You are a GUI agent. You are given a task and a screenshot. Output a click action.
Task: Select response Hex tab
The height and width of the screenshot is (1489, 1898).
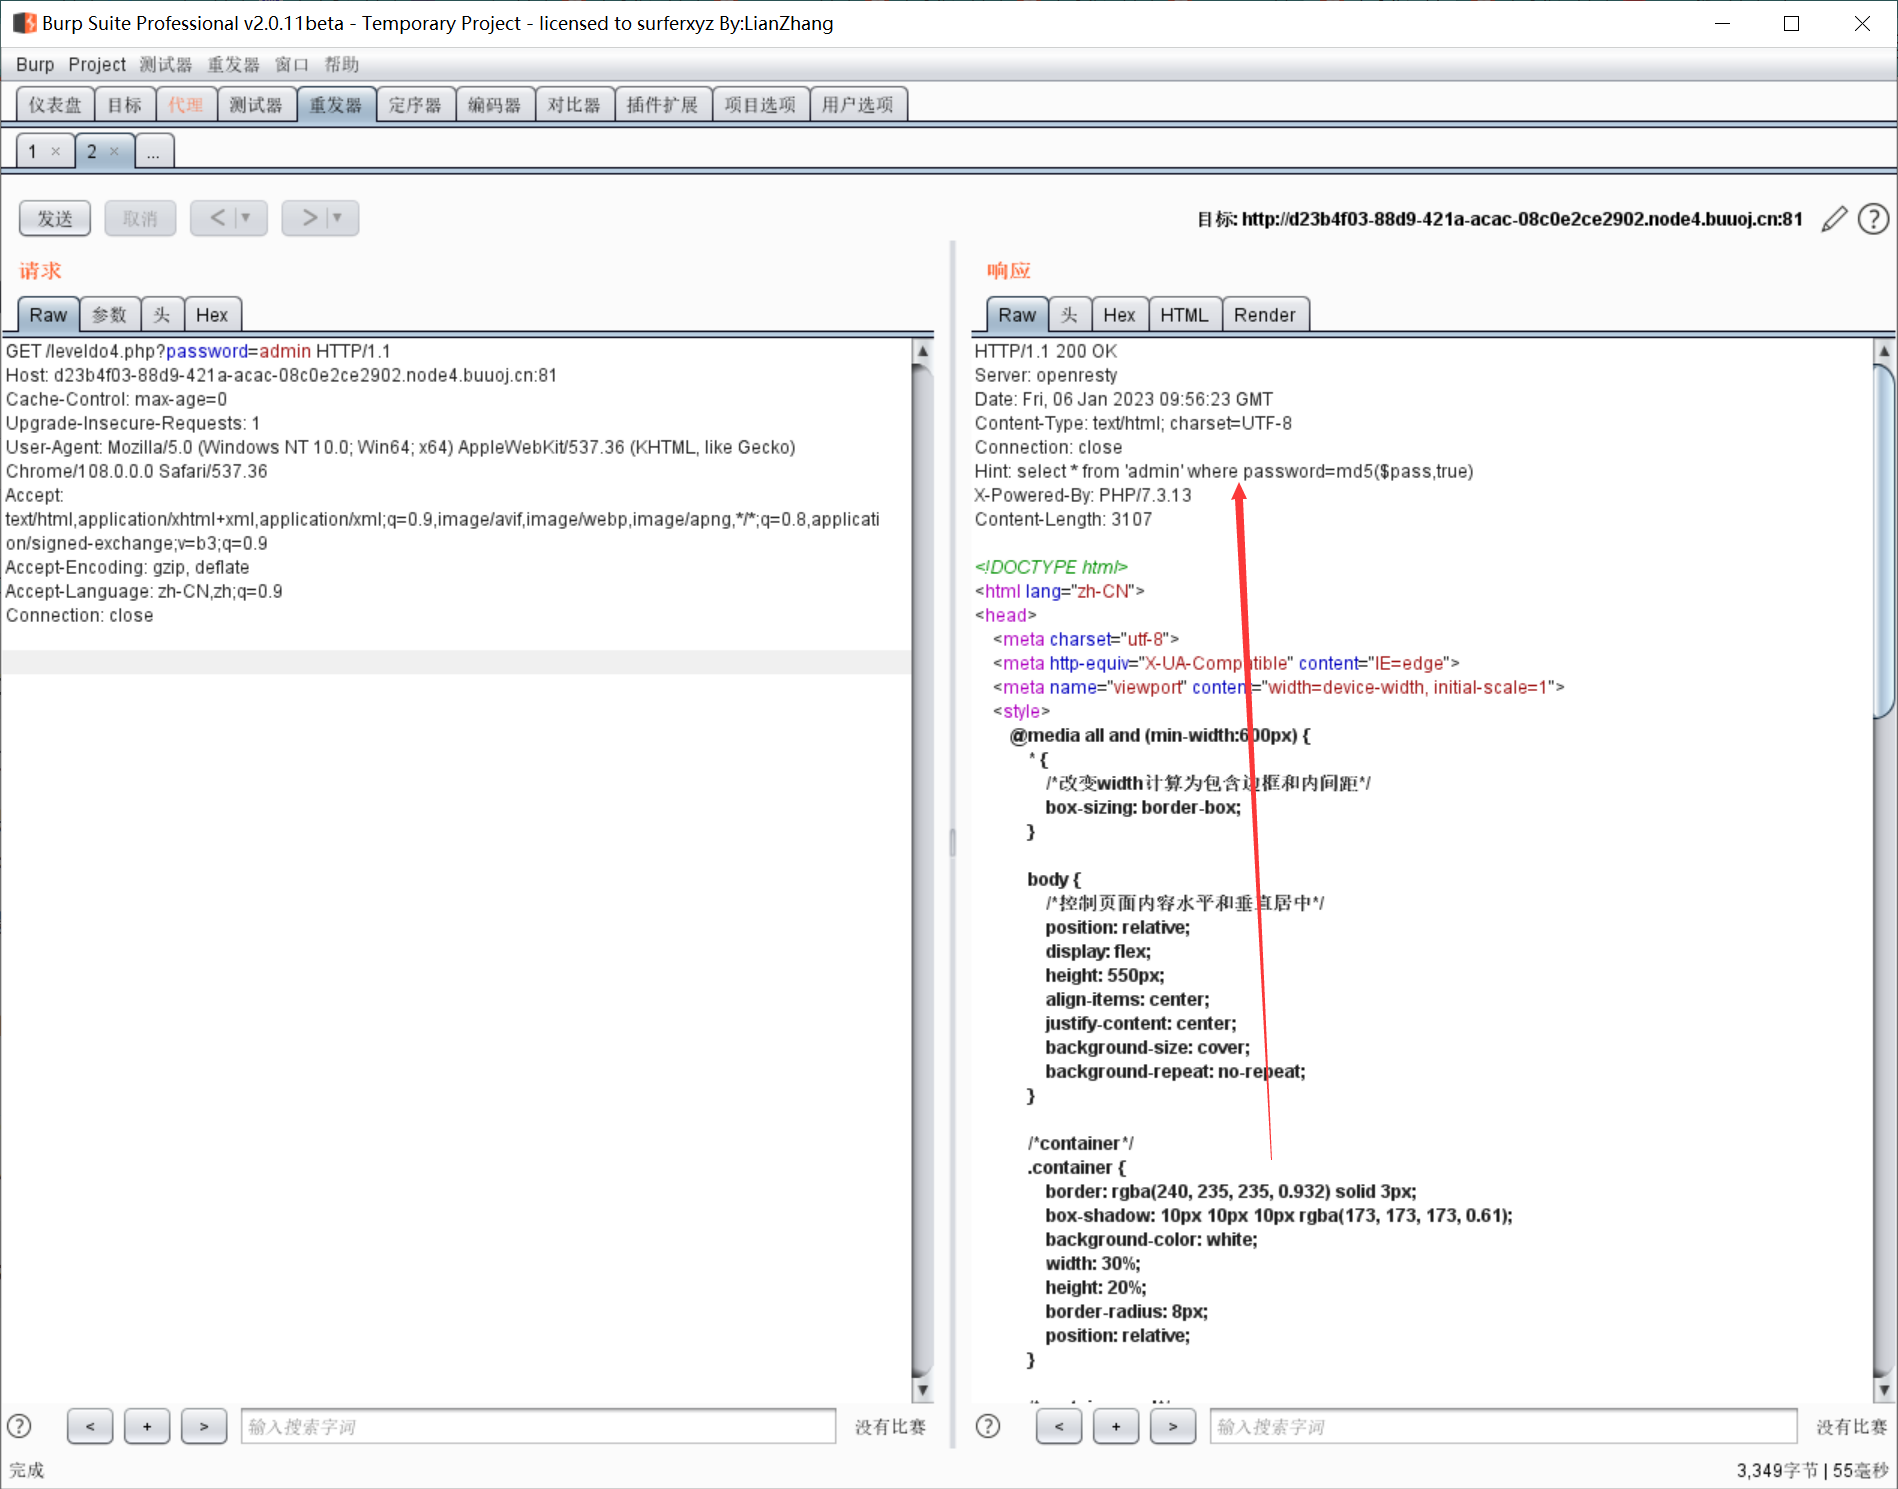(1119, 315)
